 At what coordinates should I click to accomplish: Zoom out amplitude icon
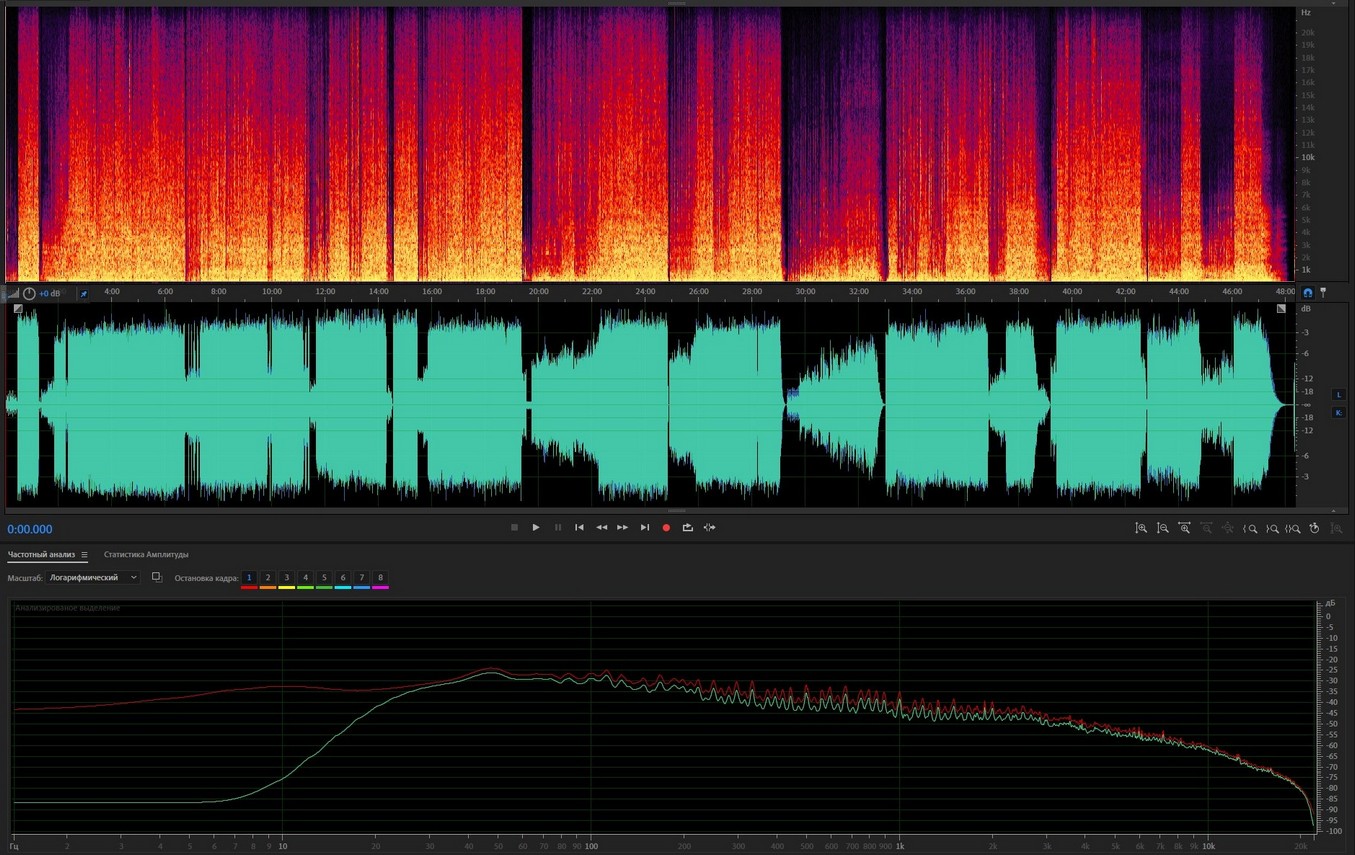(1163, 528)
